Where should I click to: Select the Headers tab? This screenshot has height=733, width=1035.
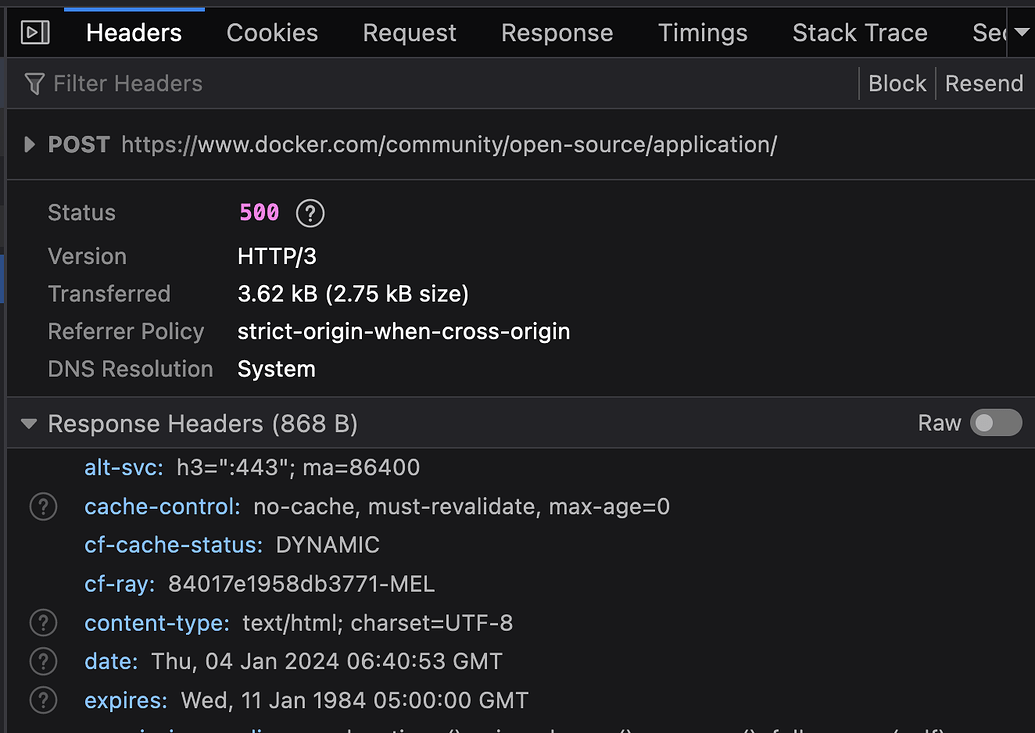[134, 33]
